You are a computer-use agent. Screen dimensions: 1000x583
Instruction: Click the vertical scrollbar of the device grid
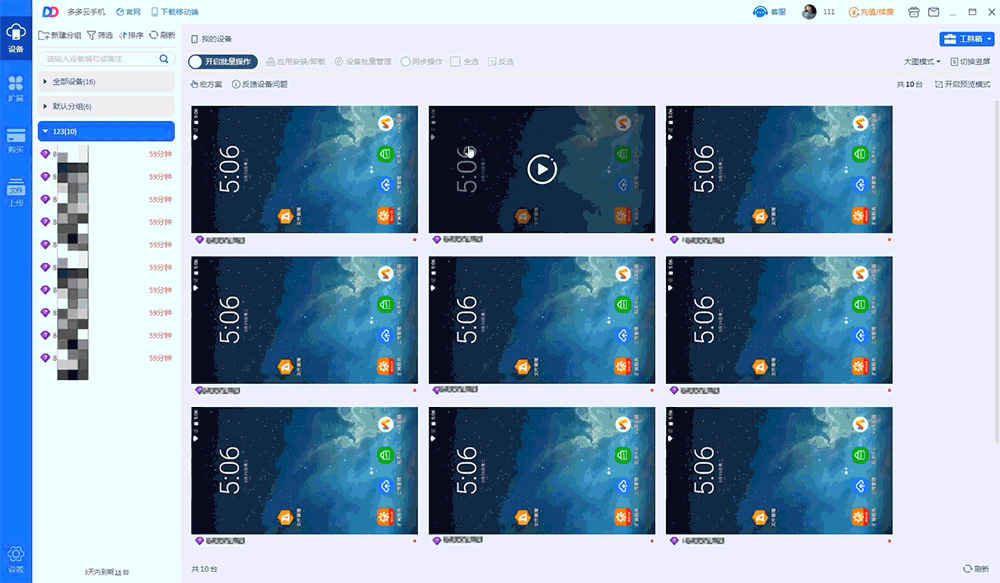point(997,271)
